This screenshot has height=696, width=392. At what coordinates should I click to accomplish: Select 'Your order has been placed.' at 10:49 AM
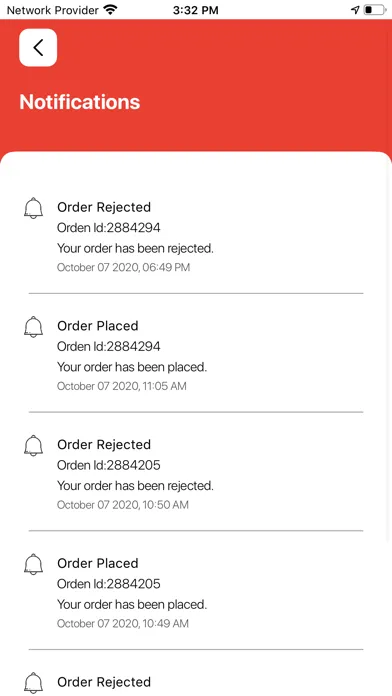[132, 605]
